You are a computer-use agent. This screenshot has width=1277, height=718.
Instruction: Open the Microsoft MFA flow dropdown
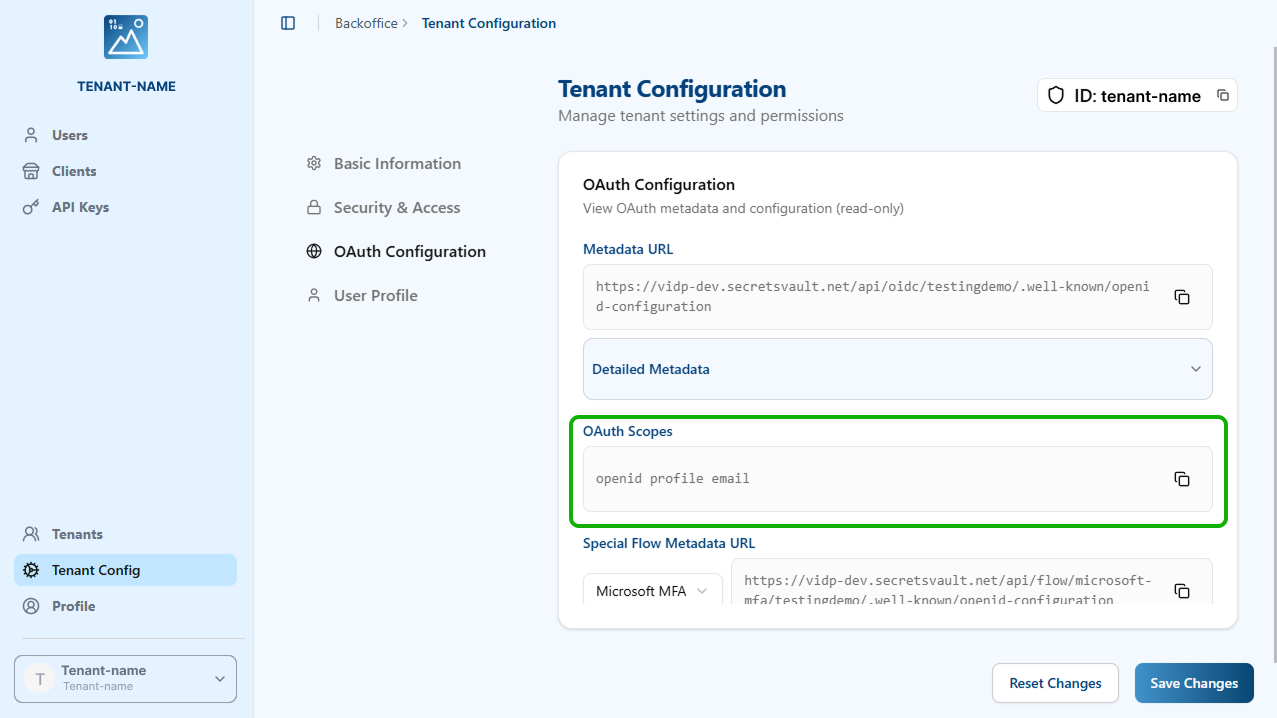pyautogui.click(x=652, y=591)
